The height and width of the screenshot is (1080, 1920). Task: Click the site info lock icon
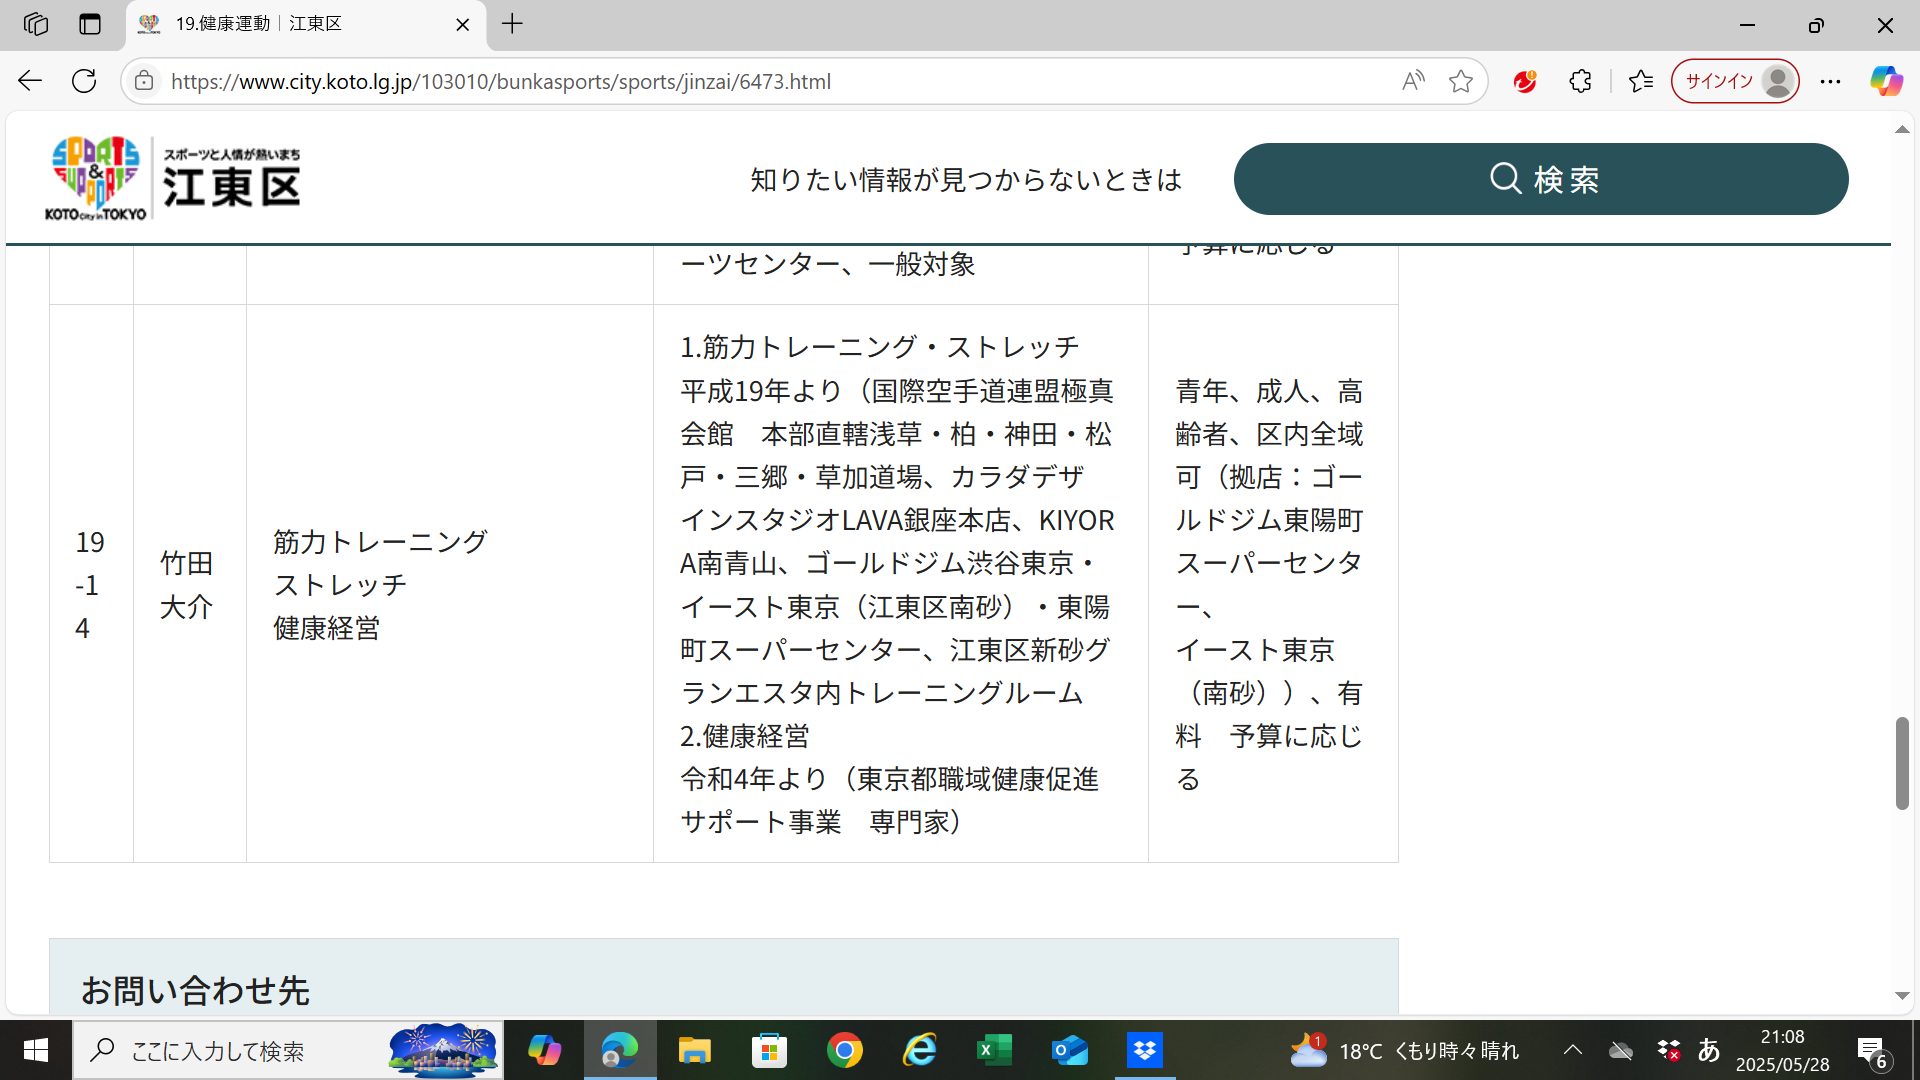click(144, 81)
